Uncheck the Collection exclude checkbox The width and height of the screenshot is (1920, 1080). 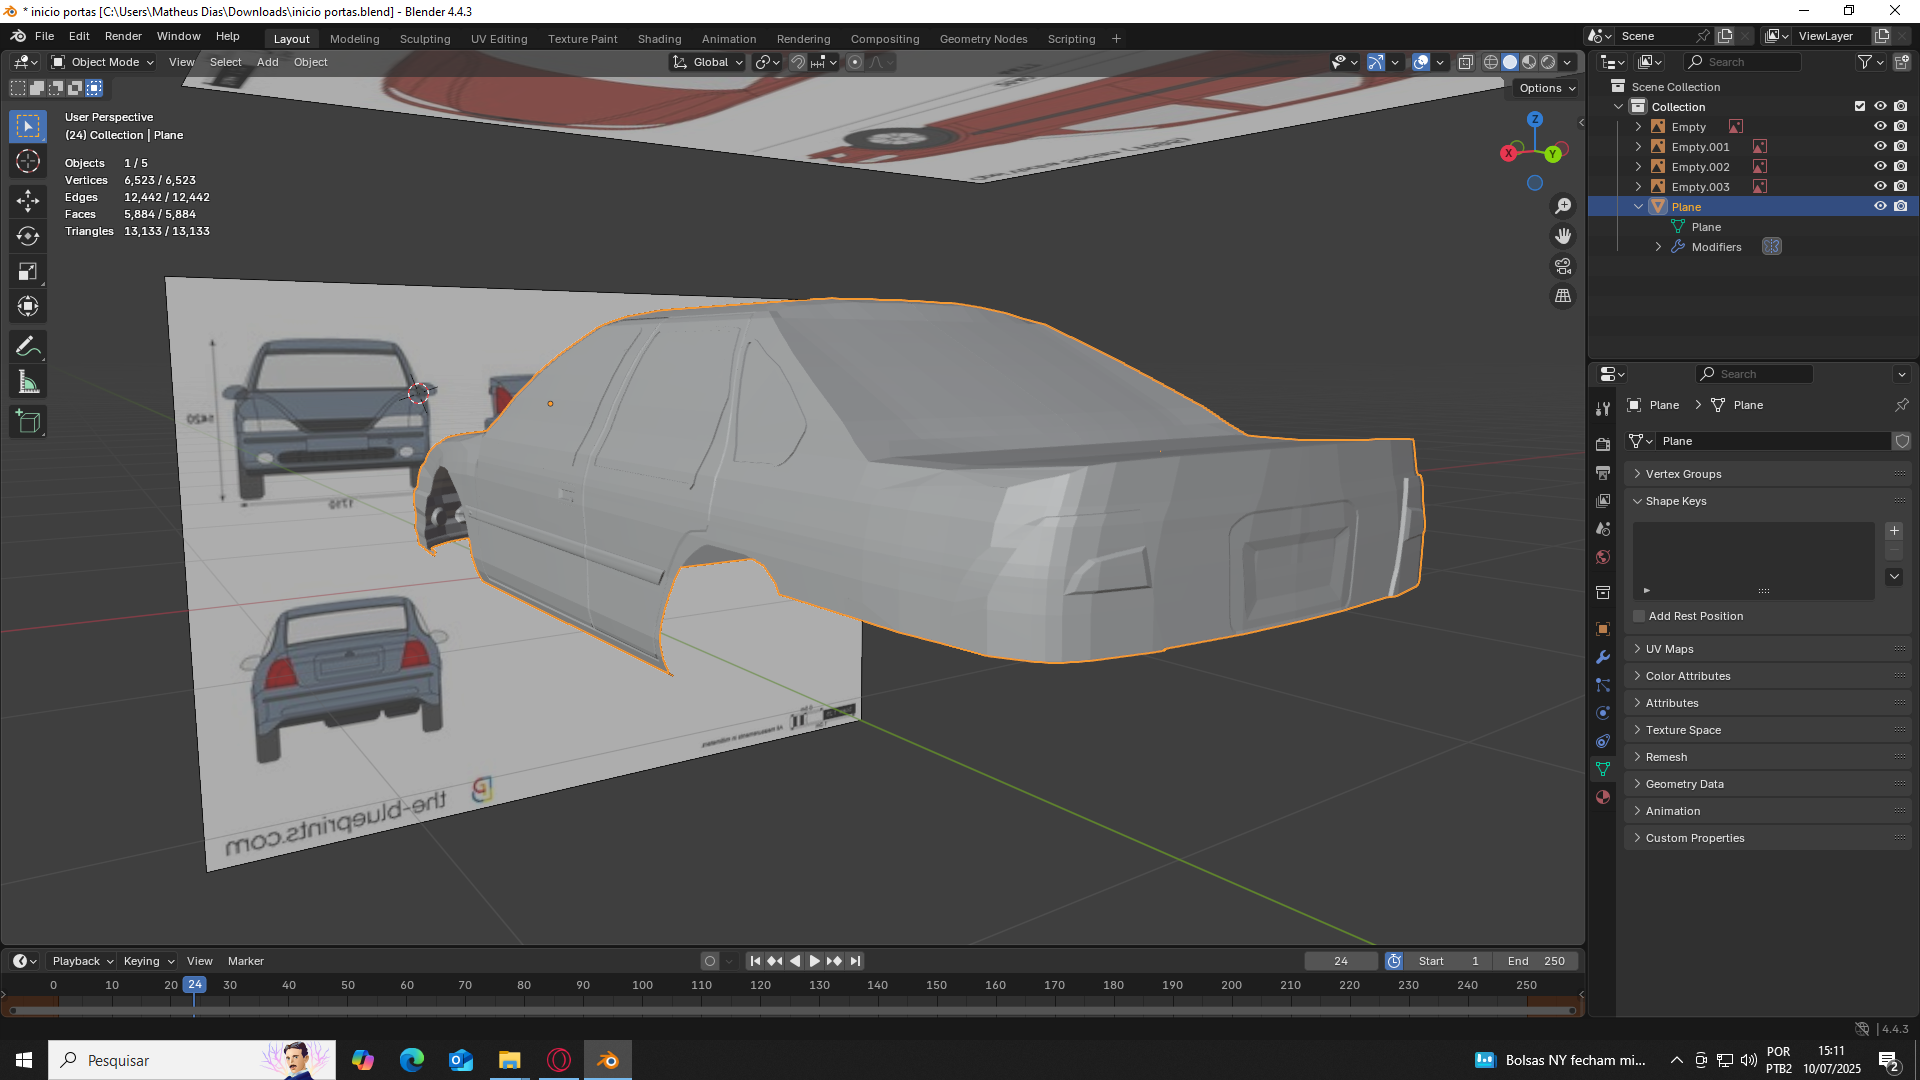pyautogui.click(x=1859, y=106)
